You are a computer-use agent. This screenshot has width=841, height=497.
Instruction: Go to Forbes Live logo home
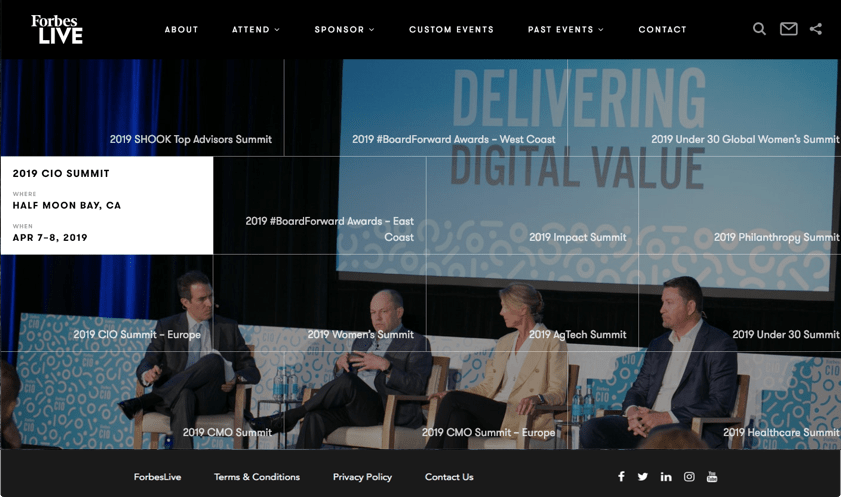(x=57, y=29)
